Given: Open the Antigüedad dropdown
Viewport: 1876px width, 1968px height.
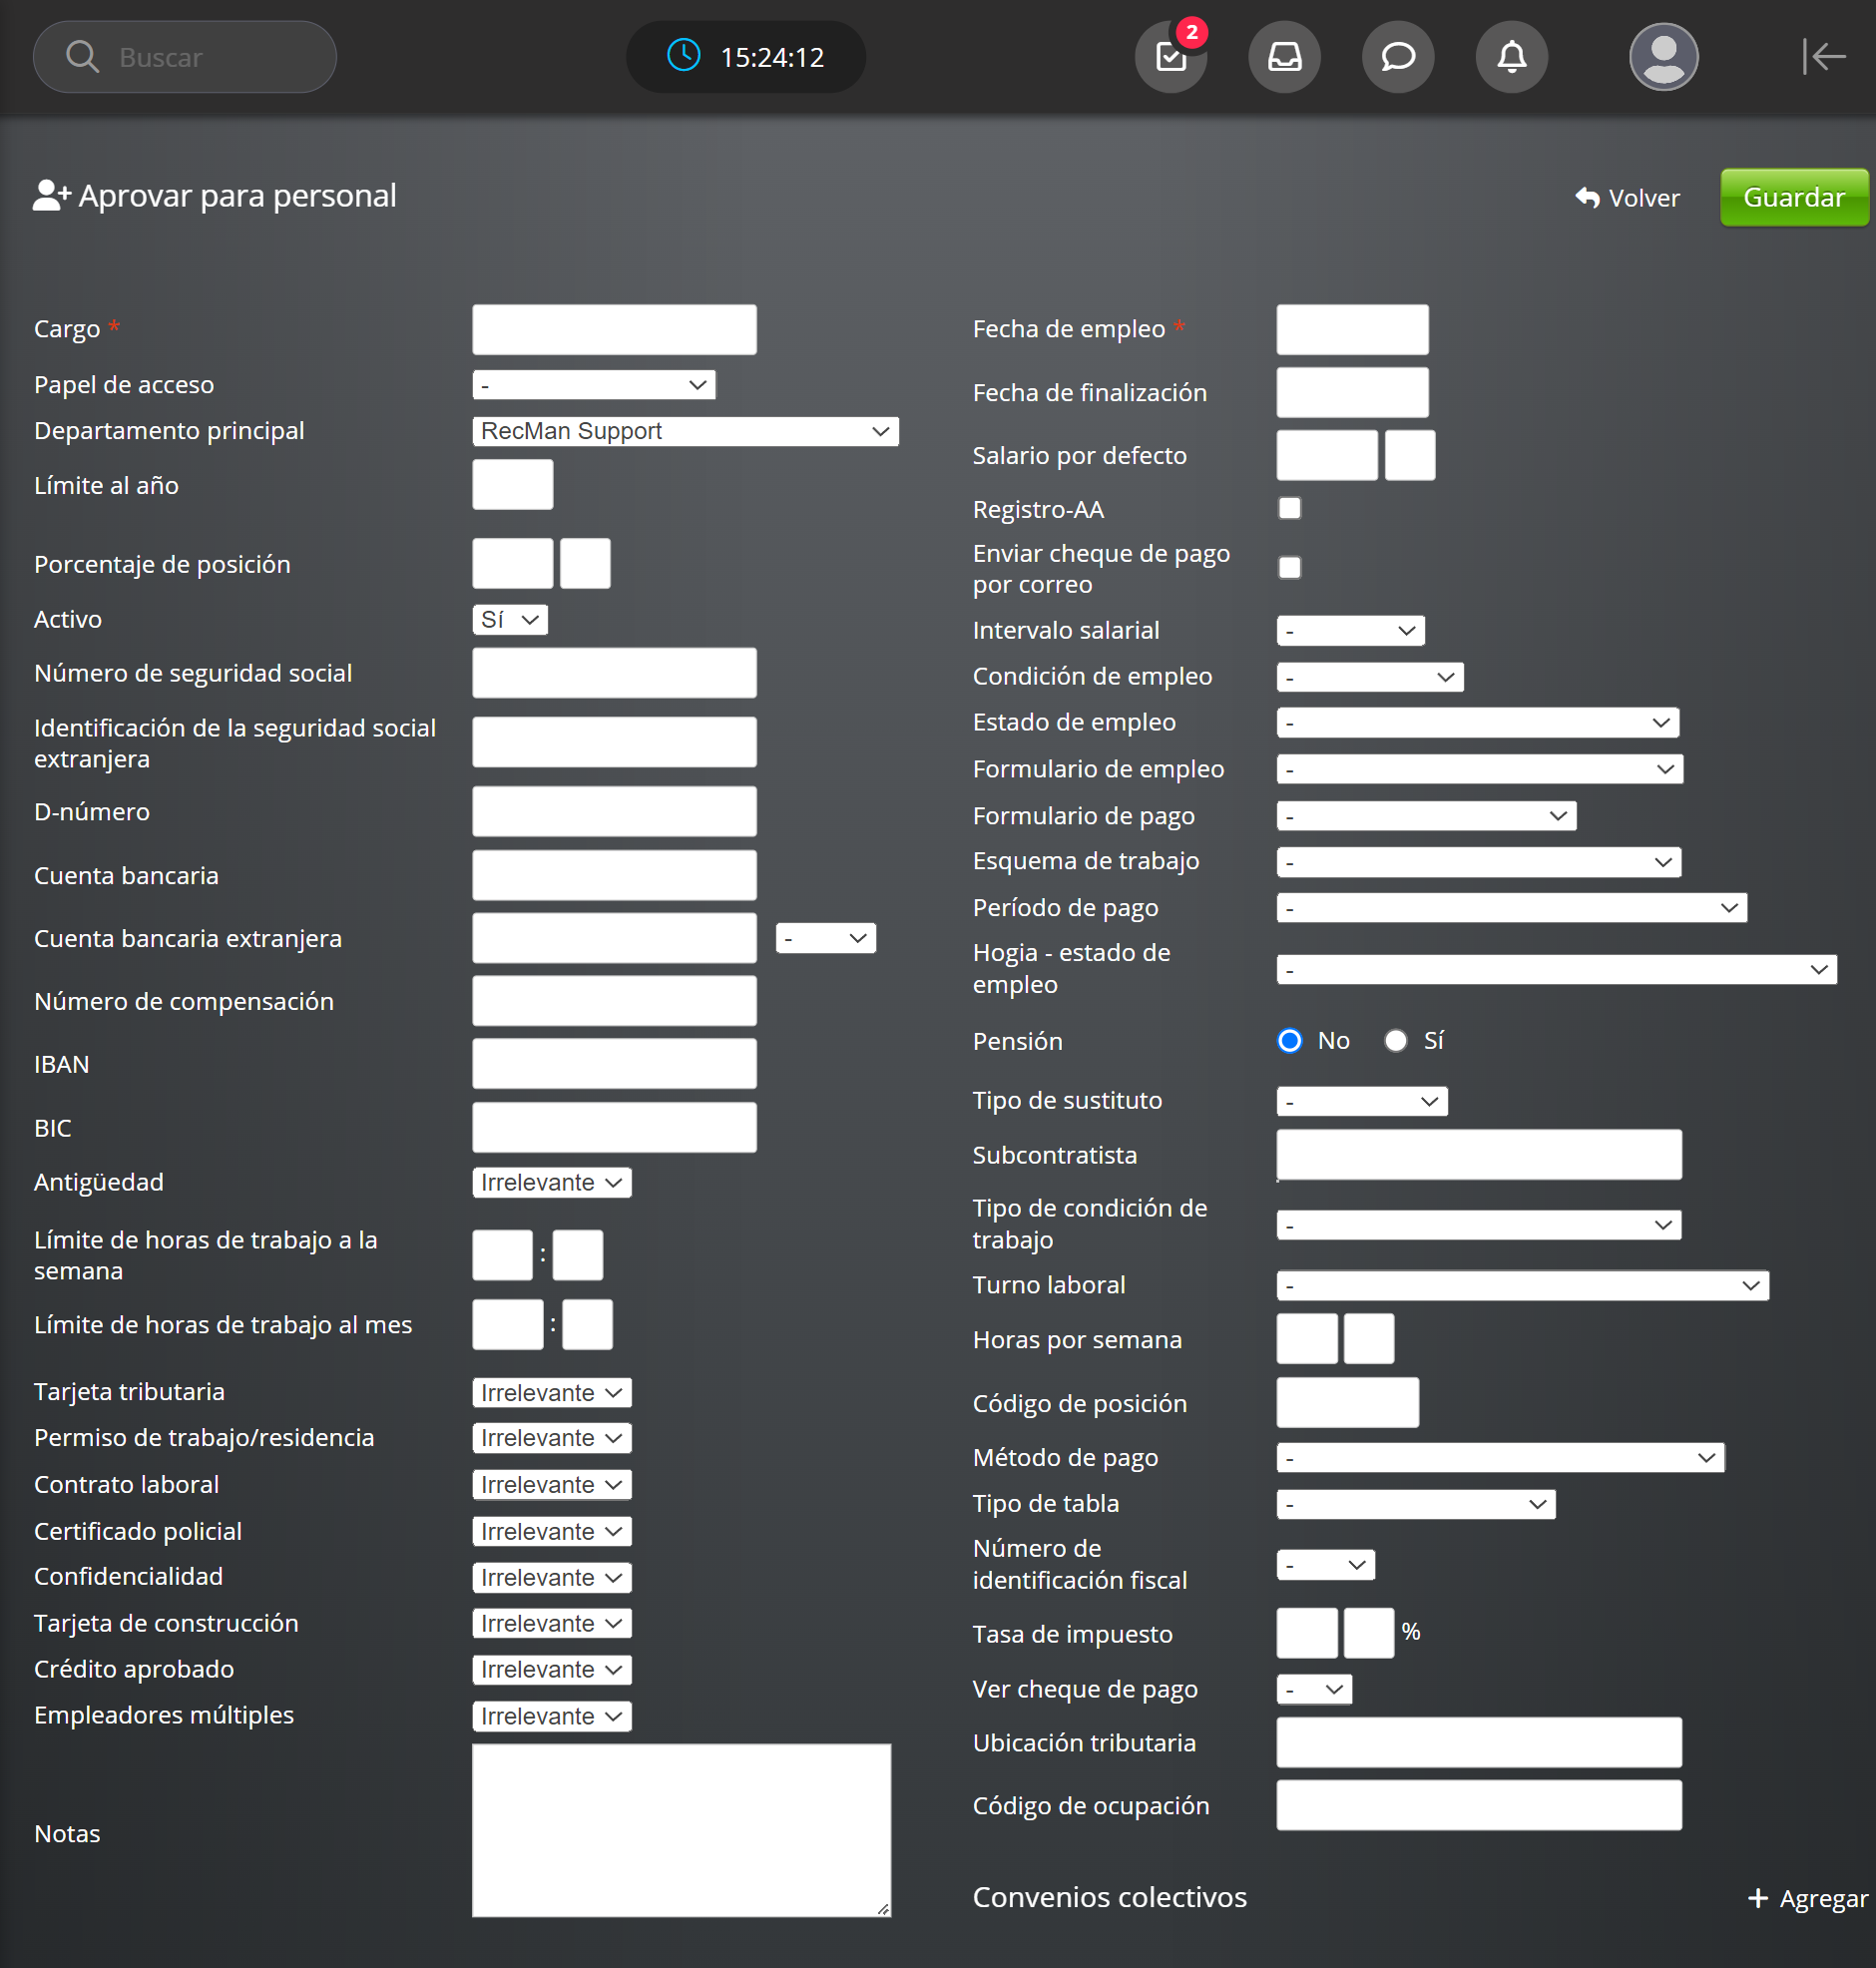Looking at the screenshot, I should [551, 1182].
